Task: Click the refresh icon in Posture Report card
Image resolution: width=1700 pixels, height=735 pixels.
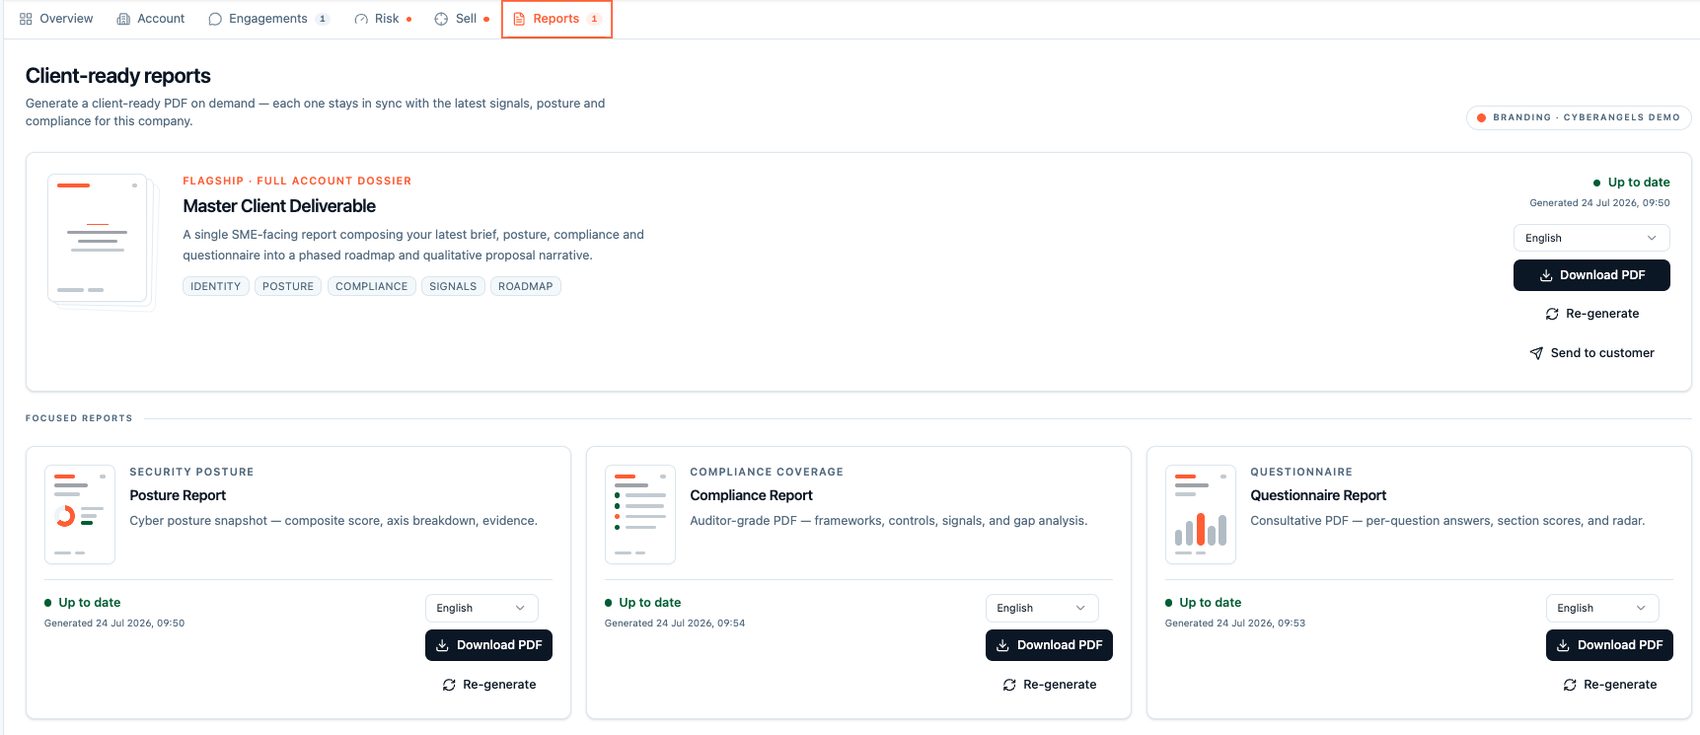Action: tap(449, 685)
